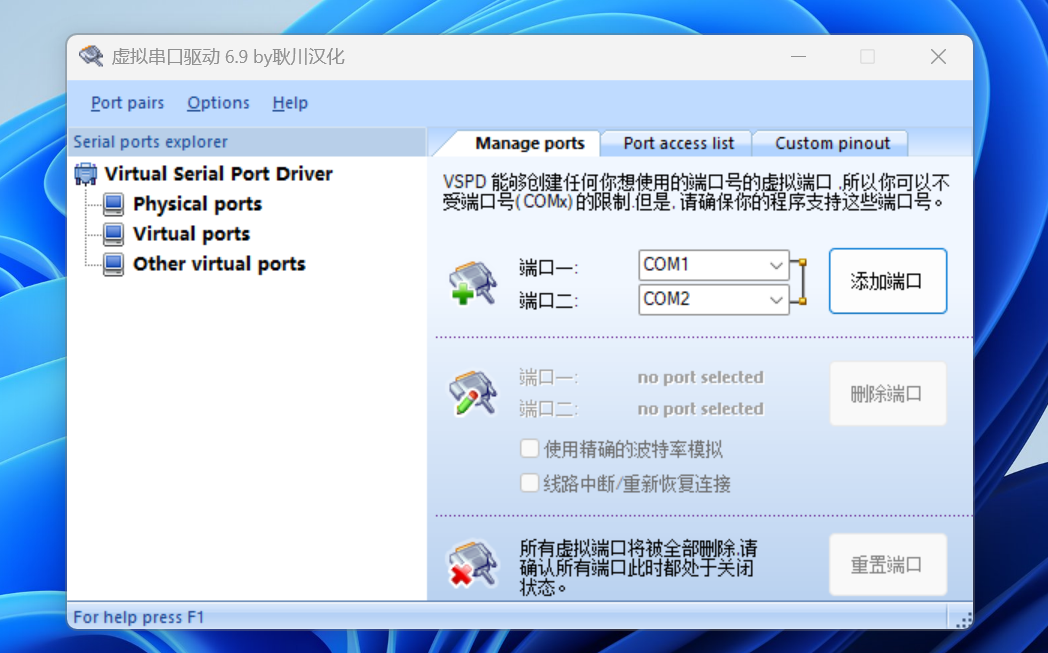Select Other virtual ports tree item

click(x=219, y=264)
